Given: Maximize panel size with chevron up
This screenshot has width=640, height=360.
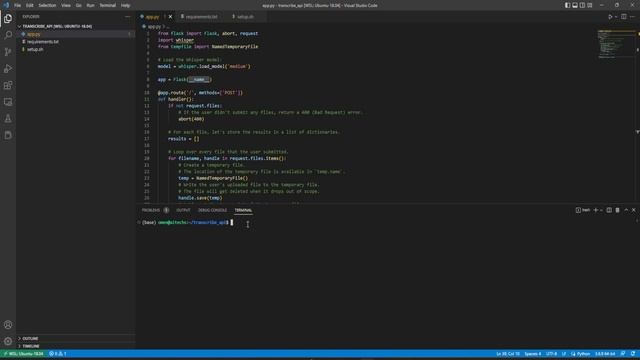Looking at the screenshot, I should coord(626,210).
